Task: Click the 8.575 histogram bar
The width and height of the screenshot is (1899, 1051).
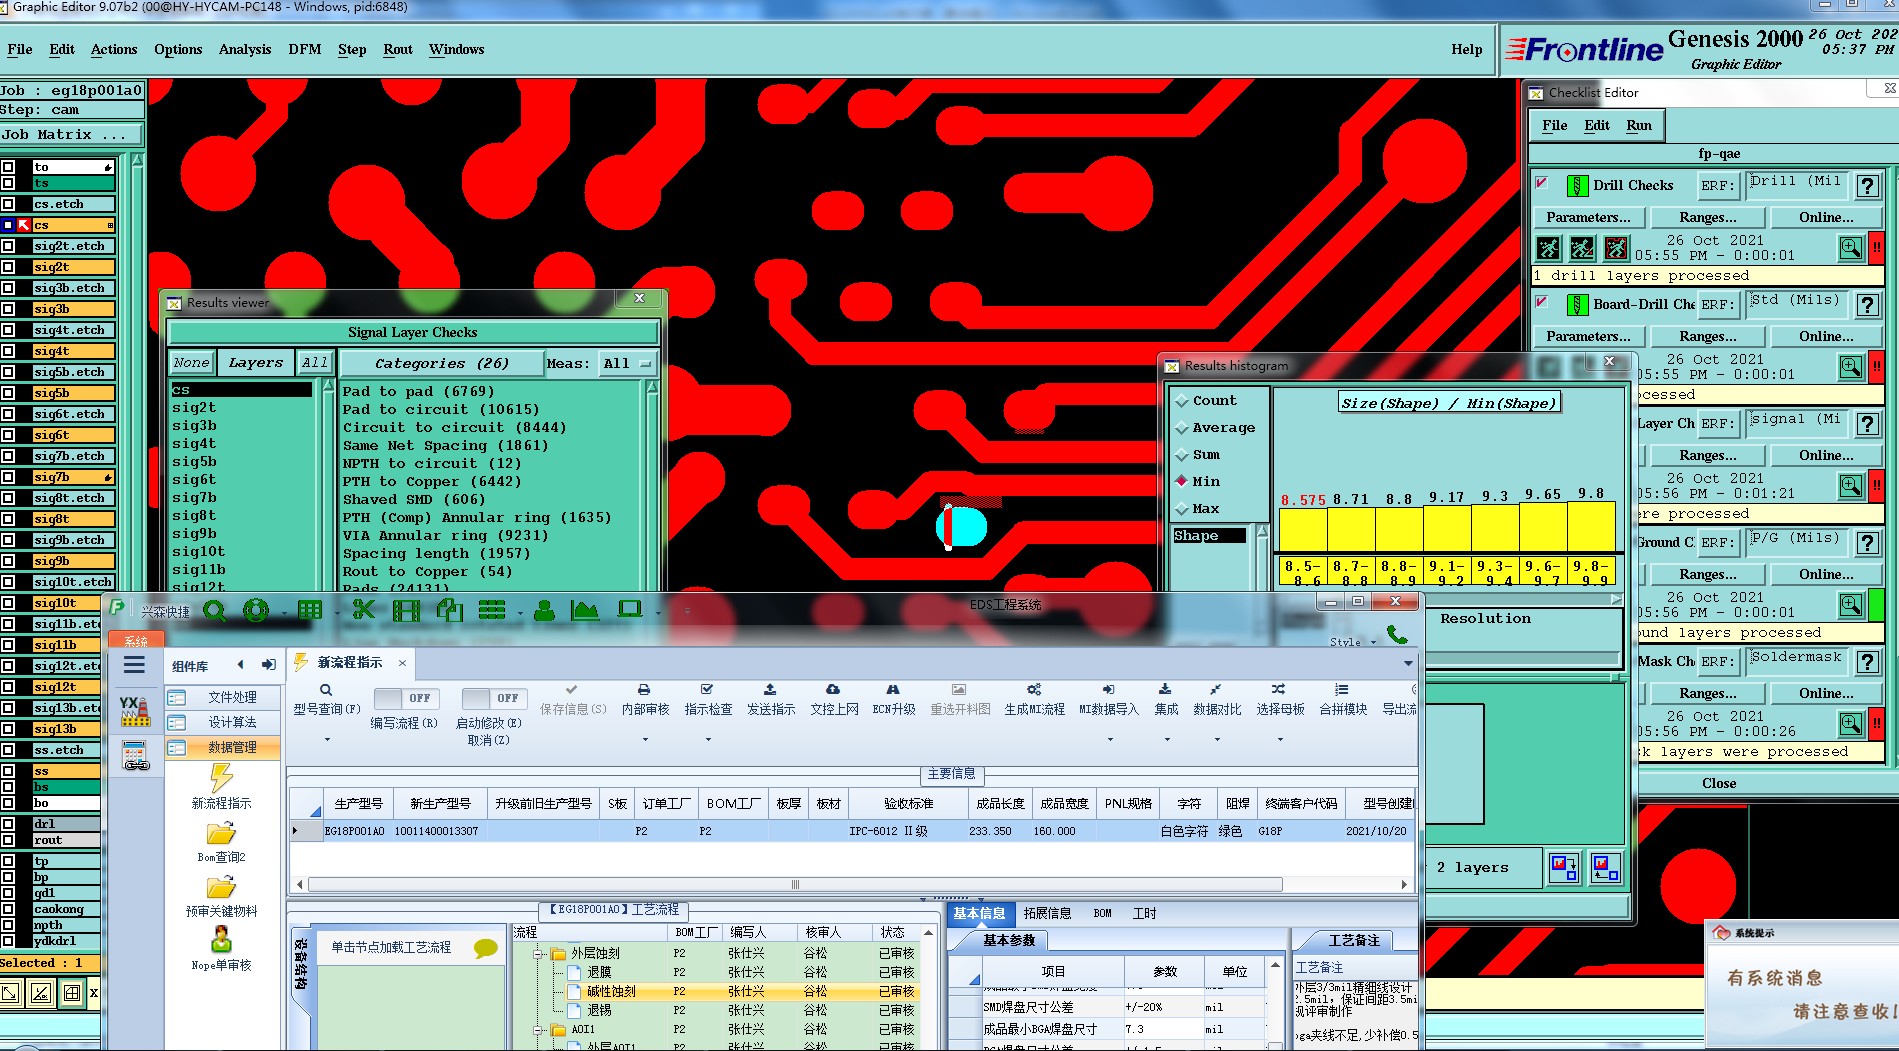Action: pyautogui.click(x=1303, y=530)
